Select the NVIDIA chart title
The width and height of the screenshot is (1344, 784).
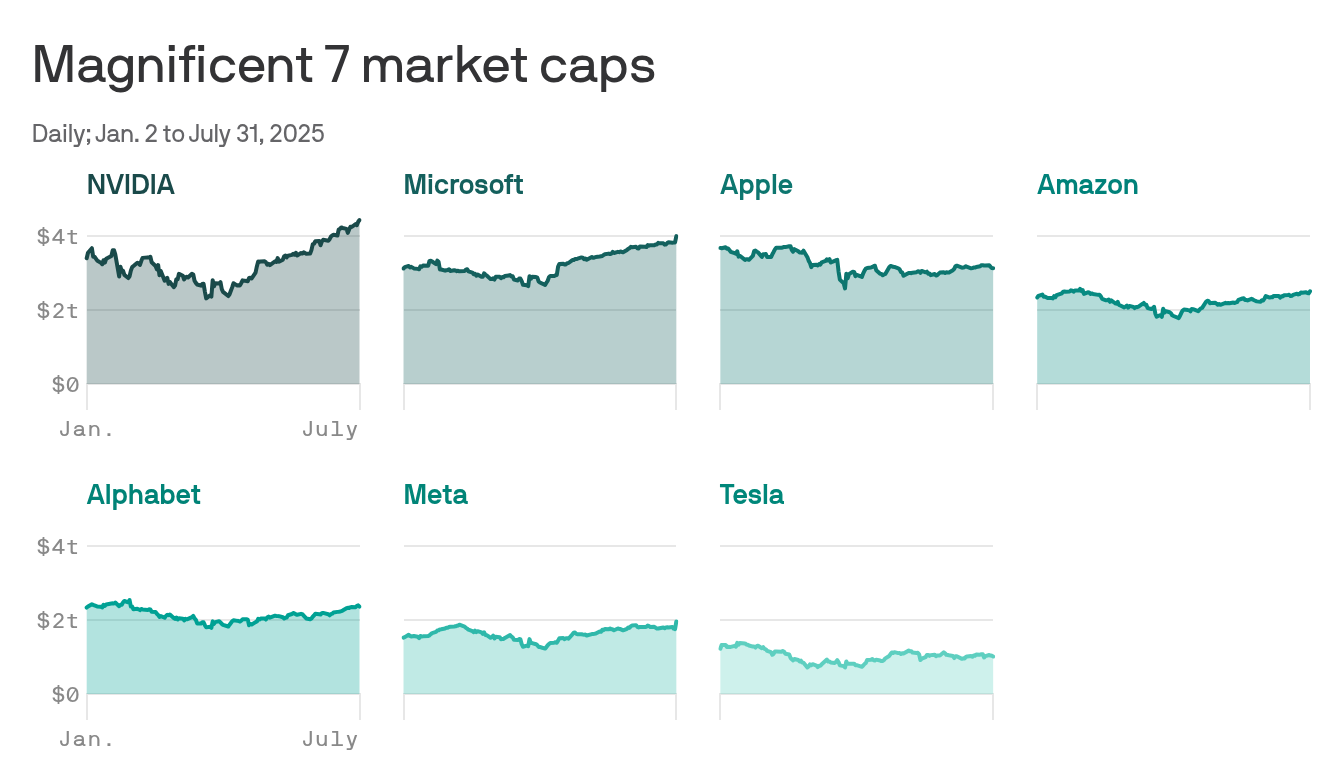click(131, 185)
